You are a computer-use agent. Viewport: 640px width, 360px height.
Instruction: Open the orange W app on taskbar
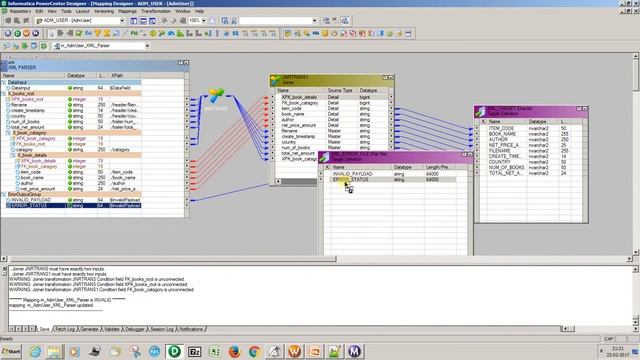click(294, 351)
